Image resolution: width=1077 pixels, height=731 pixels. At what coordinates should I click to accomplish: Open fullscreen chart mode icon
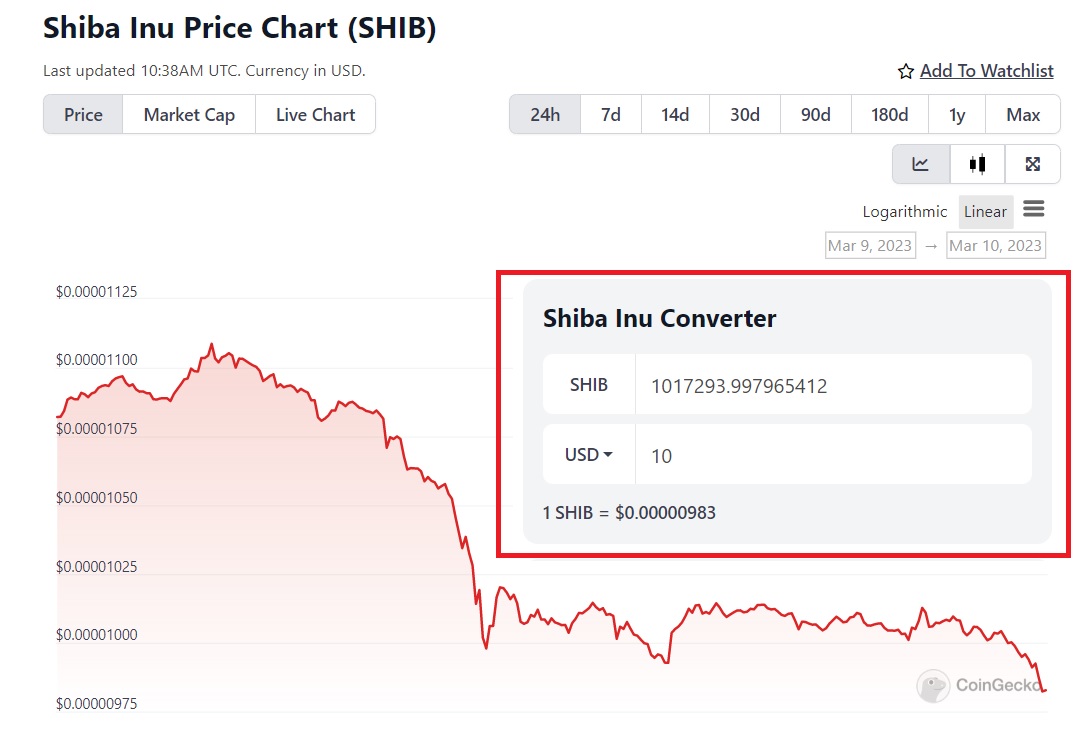1033,164
